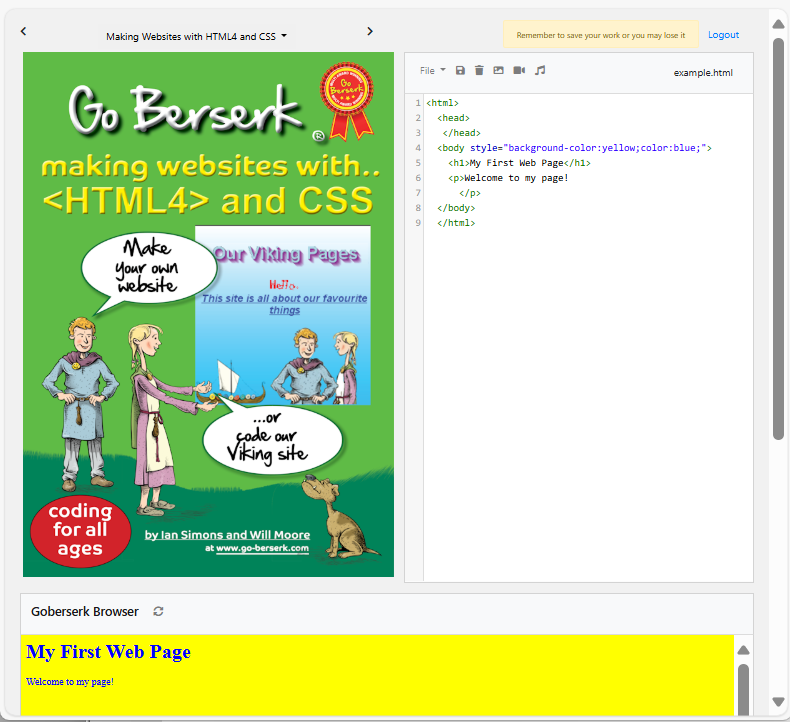Open the Making Websites with HTML4 and CSS dropdown

click(x=196, y=36)
